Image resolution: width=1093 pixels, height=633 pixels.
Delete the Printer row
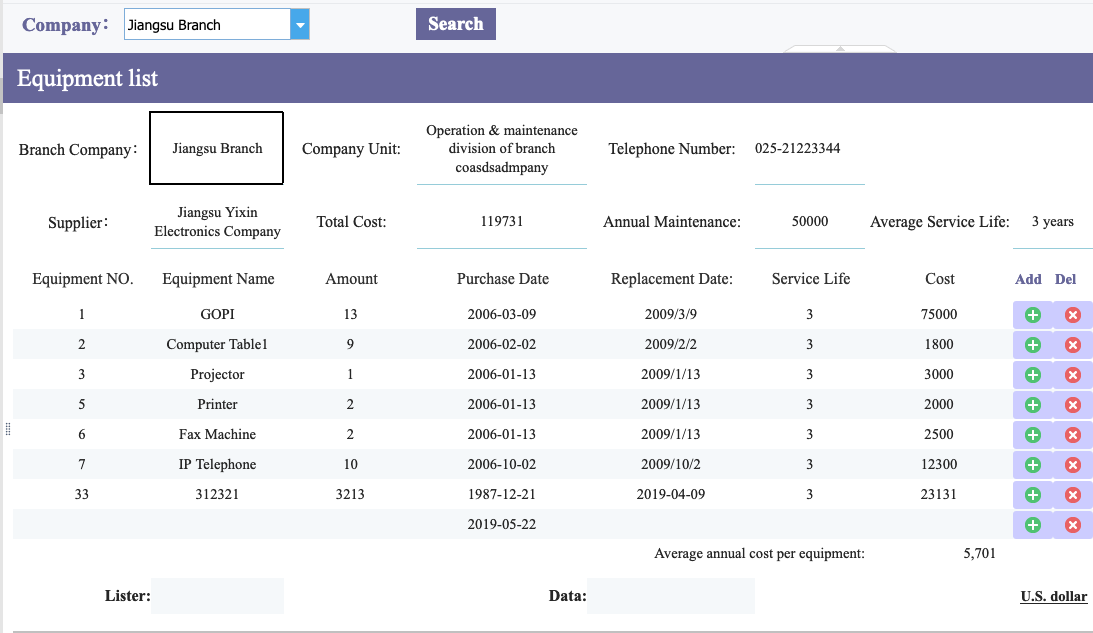1073,405
